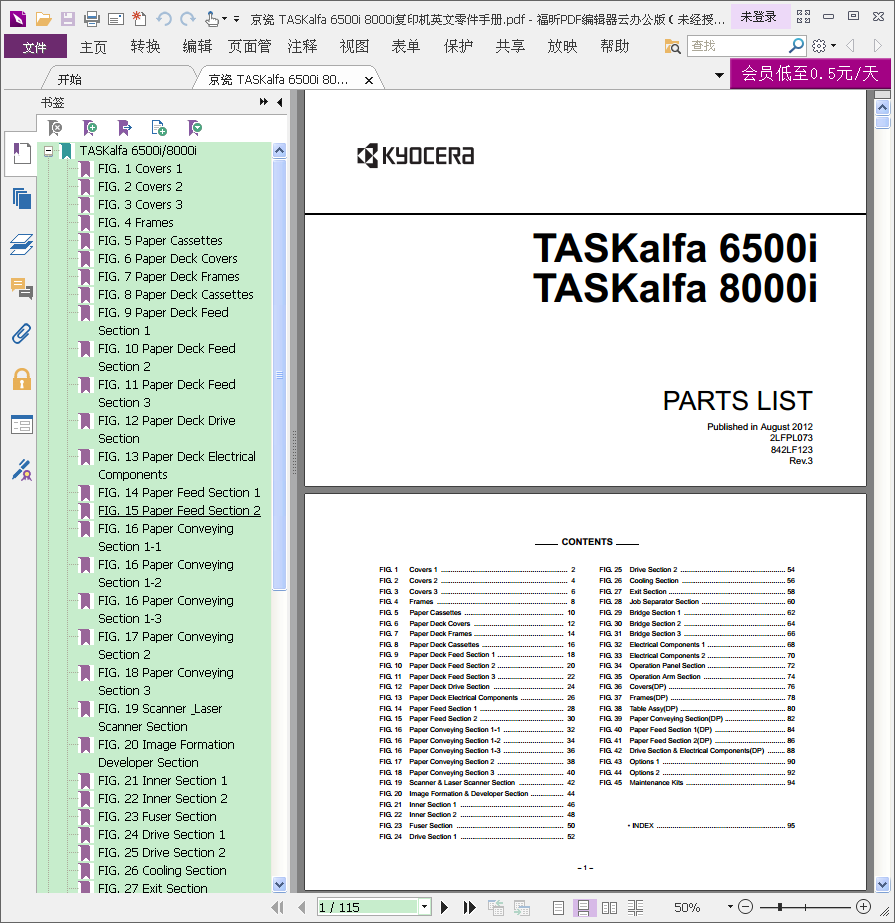Open bookmark FIG. 15 Paper Feed Section 2
Screen dimensions: 895x923
pyautogui.click(x=179, y=510)
